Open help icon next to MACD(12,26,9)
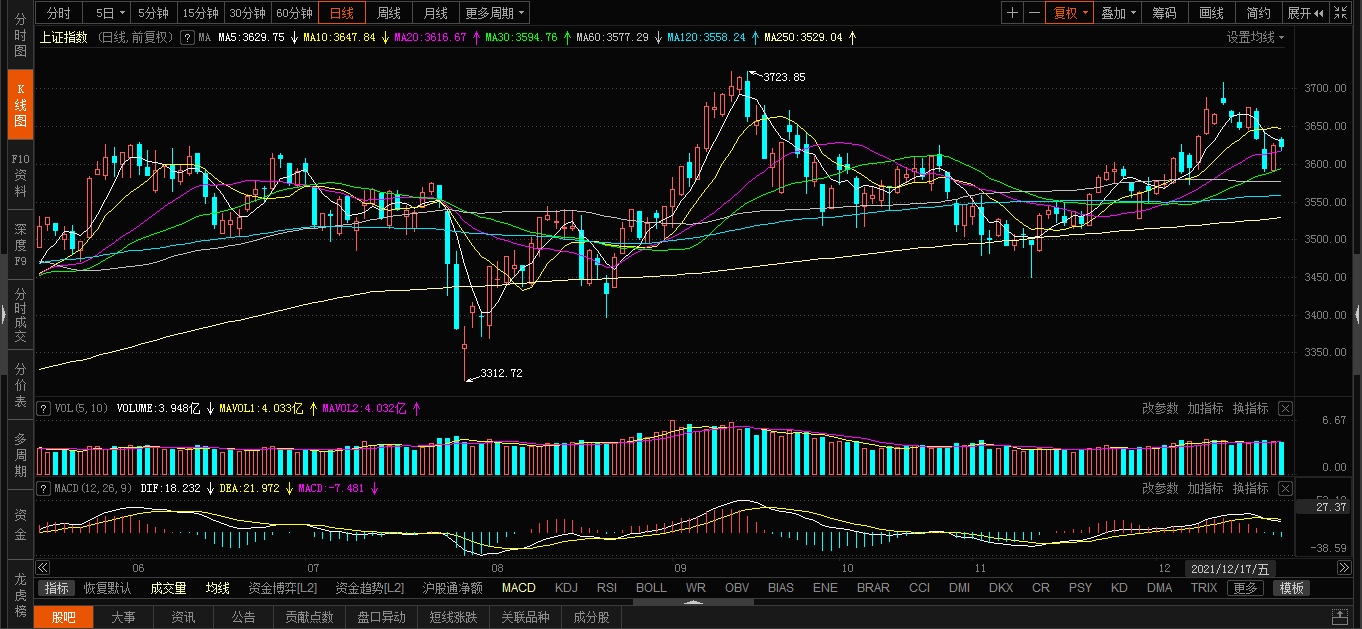1362x629 pixels. [43, 488]
